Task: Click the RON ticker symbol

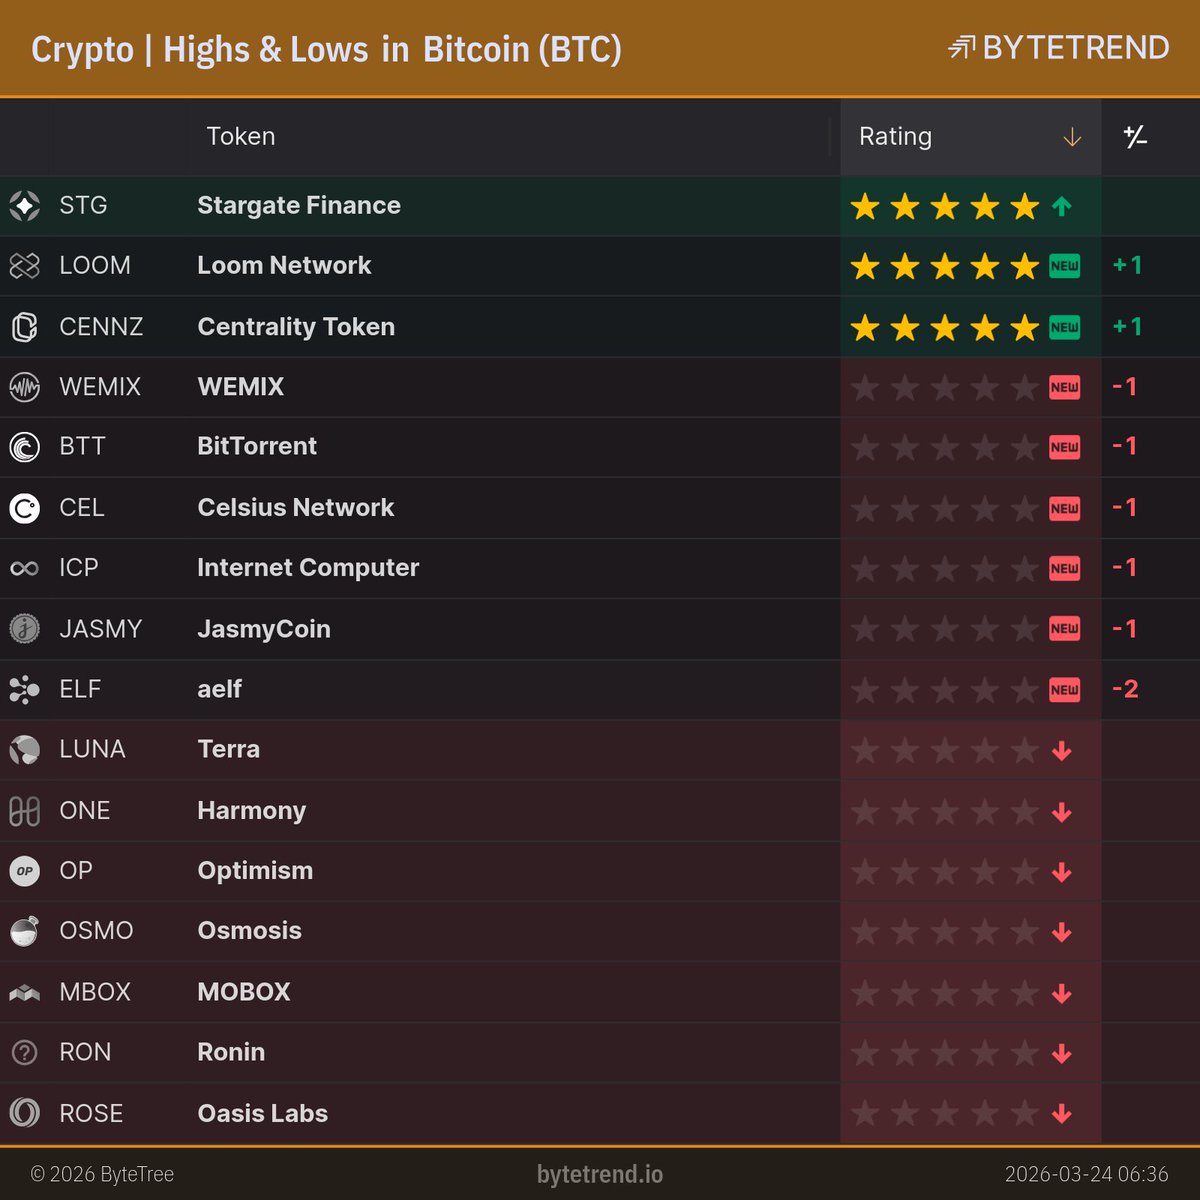Action: click(x=85, y=1052)
